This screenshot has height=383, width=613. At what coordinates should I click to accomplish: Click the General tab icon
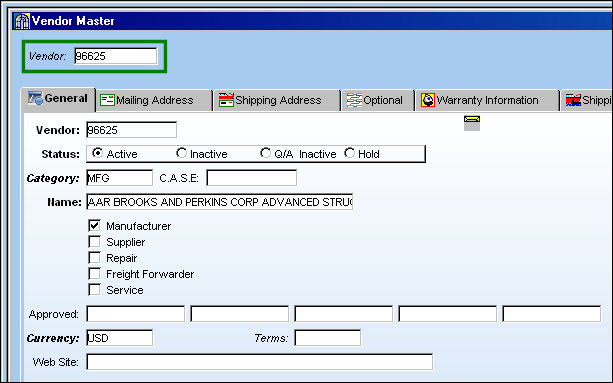[x=35, y=98]
